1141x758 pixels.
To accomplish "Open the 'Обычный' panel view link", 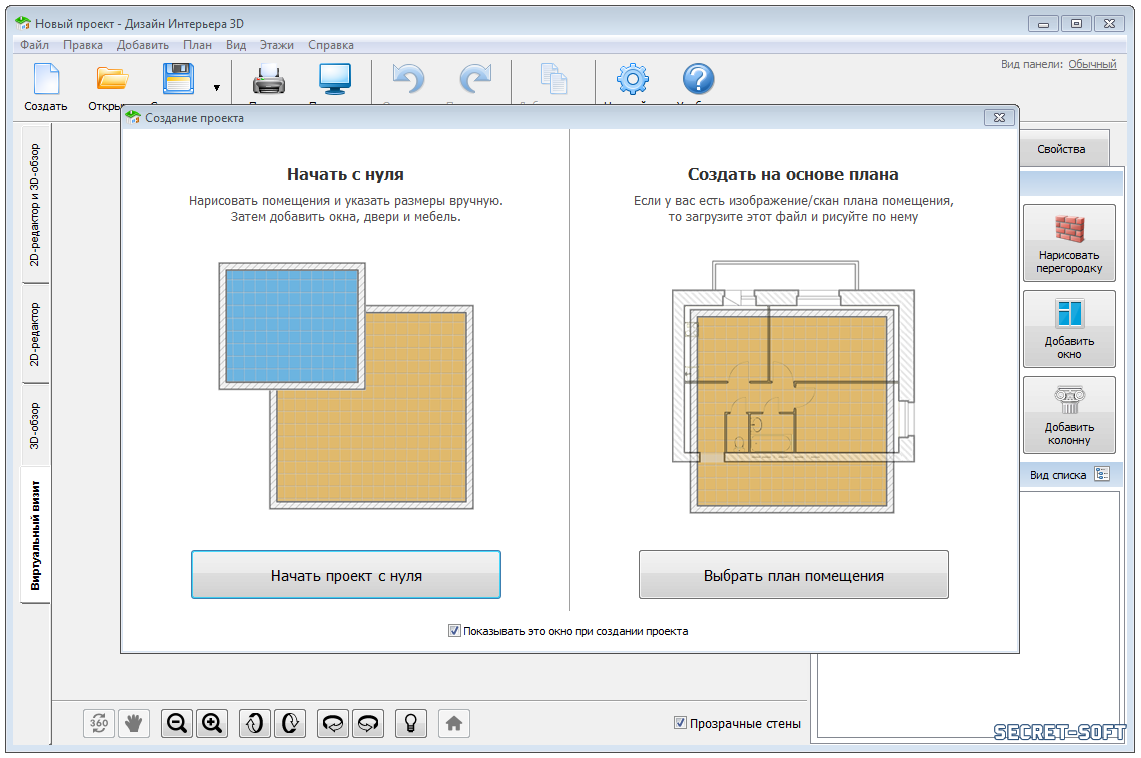I will (1092, 64).
